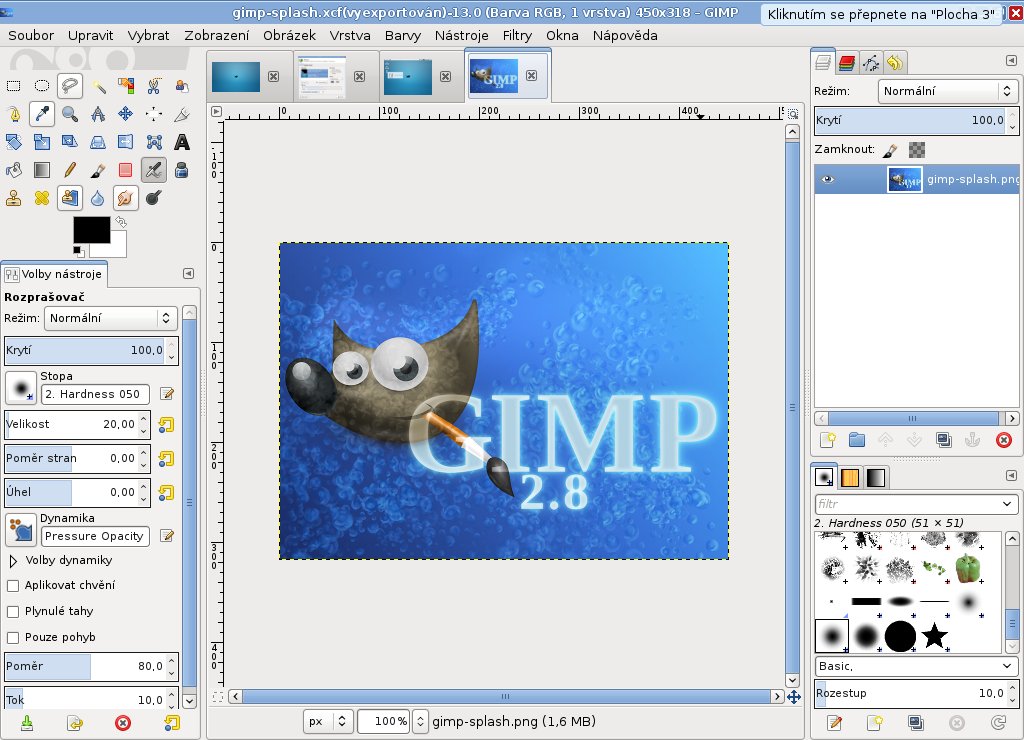
Task: Edit the Hardness 050 brush in tool options
Action: pyautogui.click(x=167, y=394)
